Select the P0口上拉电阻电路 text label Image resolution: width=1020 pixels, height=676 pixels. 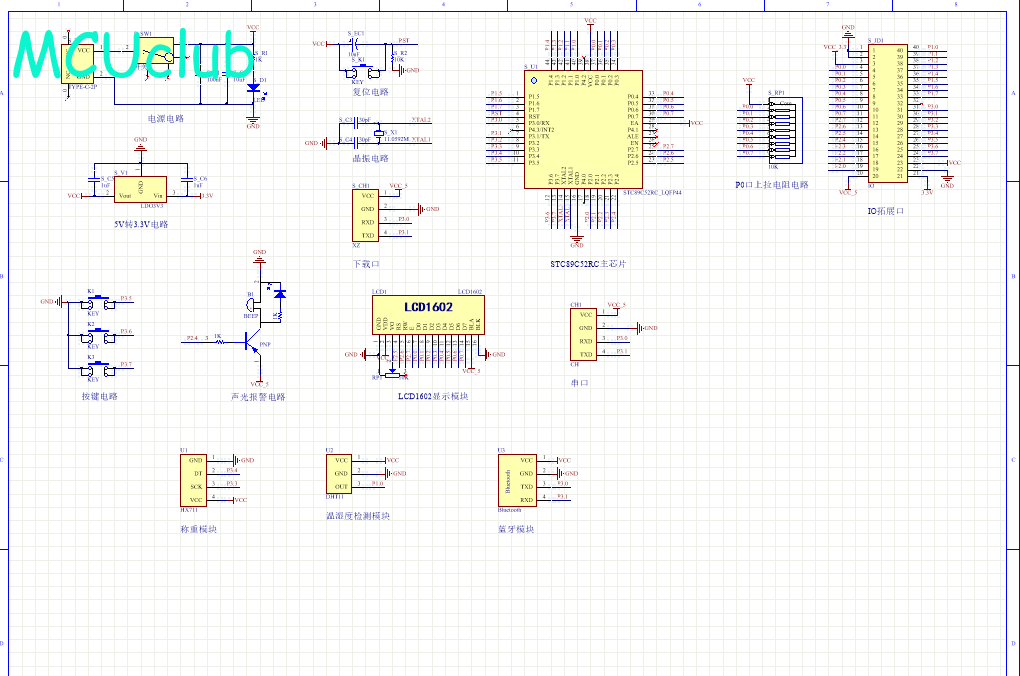[771, 185]
